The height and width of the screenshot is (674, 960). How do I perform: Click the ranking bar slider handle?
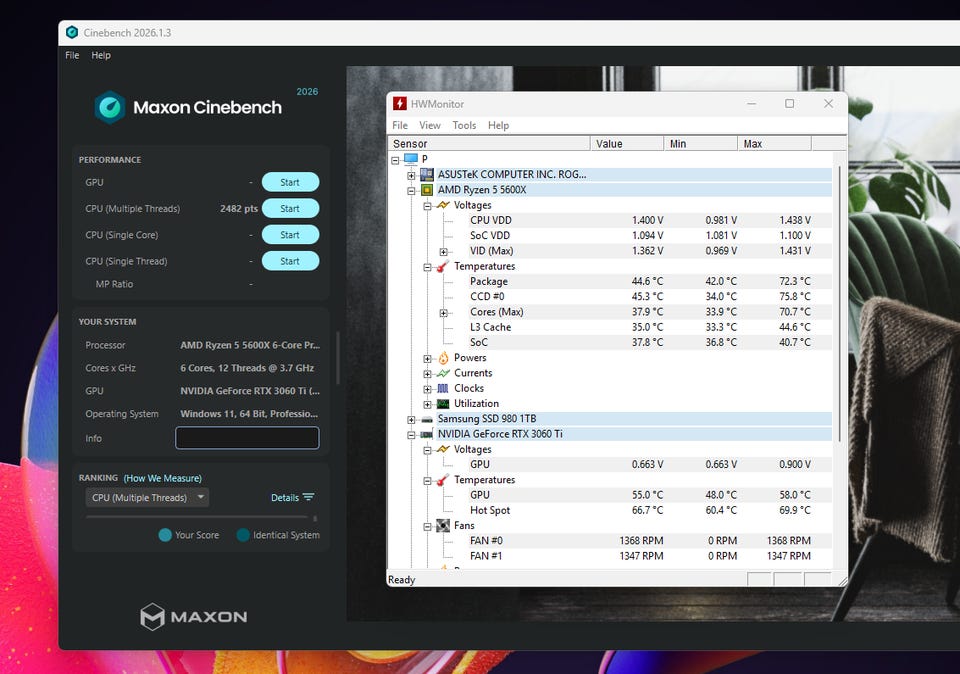[315, 518]
